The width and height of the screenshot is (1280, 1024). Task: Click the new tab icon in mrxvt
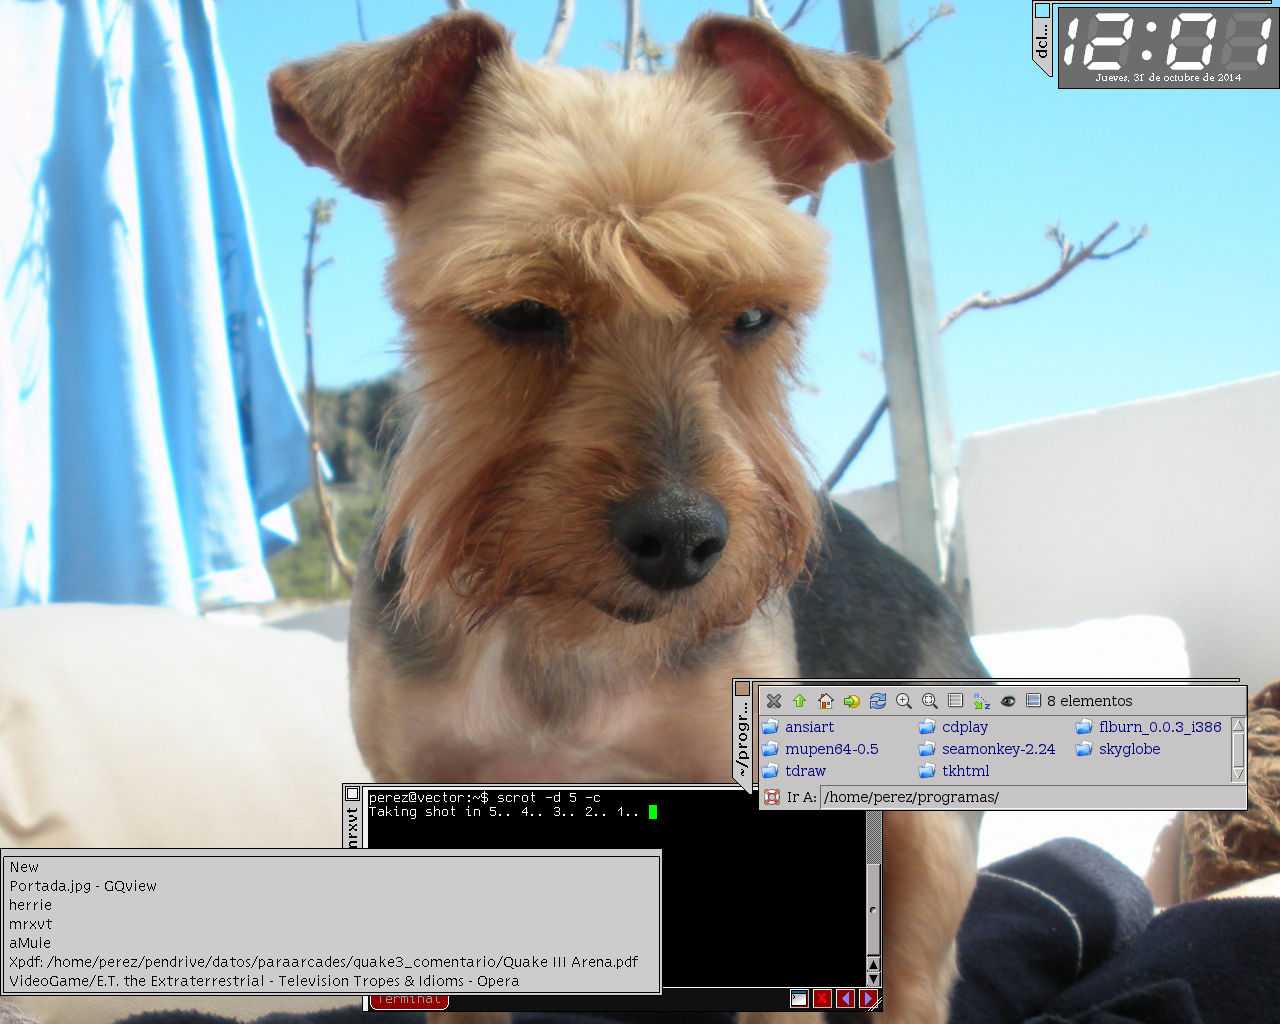pos(799,998)
